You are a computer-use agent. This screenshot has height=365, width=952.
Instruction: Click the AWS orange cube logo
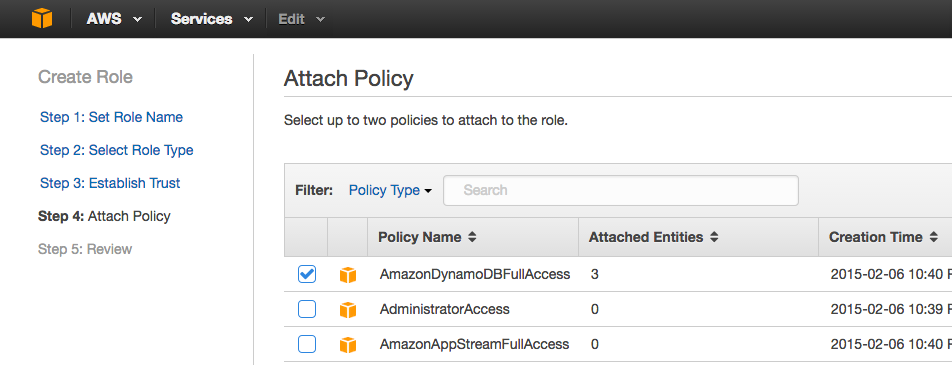[42, 18]
